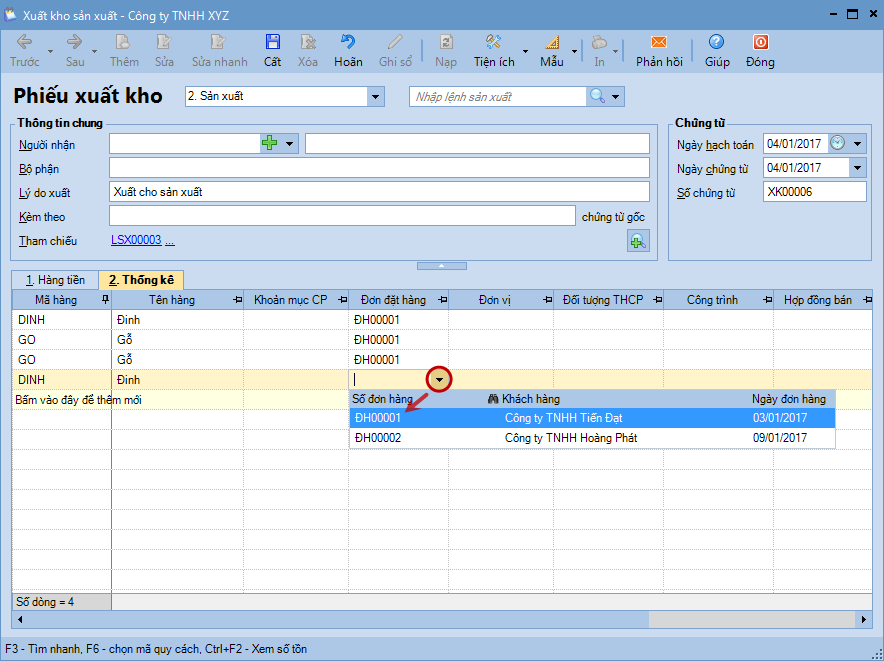Image resolution: width=884 pixels, height=661 pixels.
Task: Open the Ngày chứng từ date dropdown
Action: [x=857, y=168]
